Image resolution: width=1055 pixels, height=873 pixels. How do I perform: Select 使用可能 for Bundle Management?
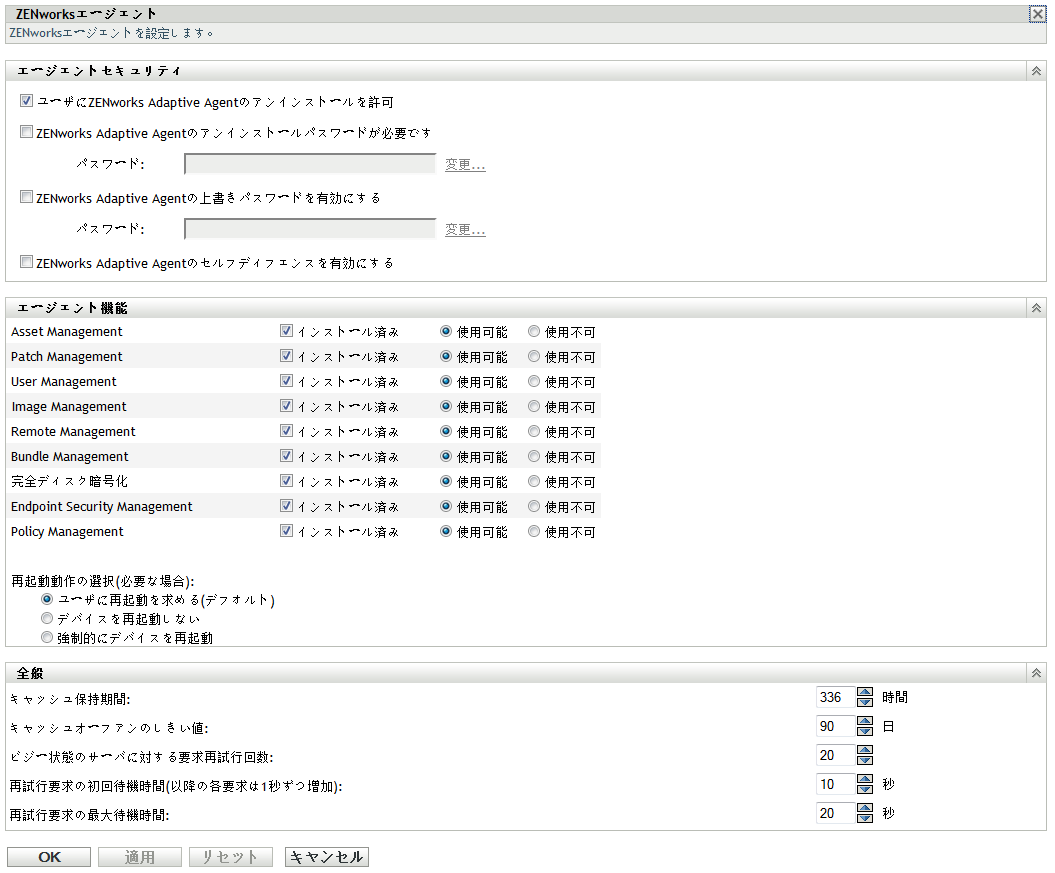pyautogui.click(x=445, y=456)
